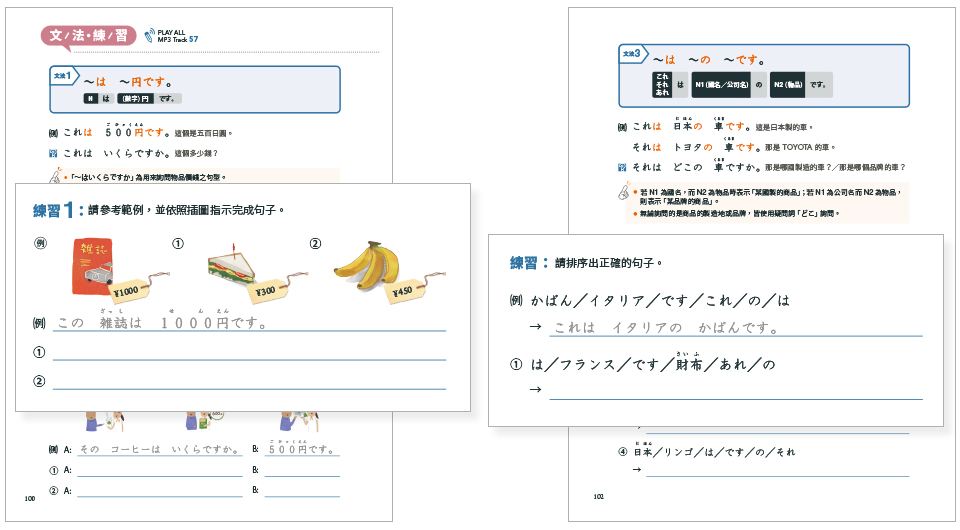Image resolution: width=960 pixels, height=530 pixels.
Task: Click the pattern text 〜は 〜の 〜です。
Action: pyautogui.click(x=708, y=60)
